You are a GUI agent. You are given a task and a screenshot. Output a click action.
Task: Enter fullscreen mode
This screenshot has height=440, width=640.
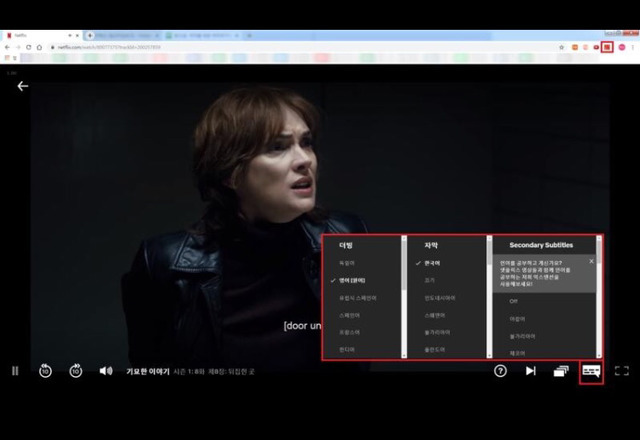[x=621, y=371]
